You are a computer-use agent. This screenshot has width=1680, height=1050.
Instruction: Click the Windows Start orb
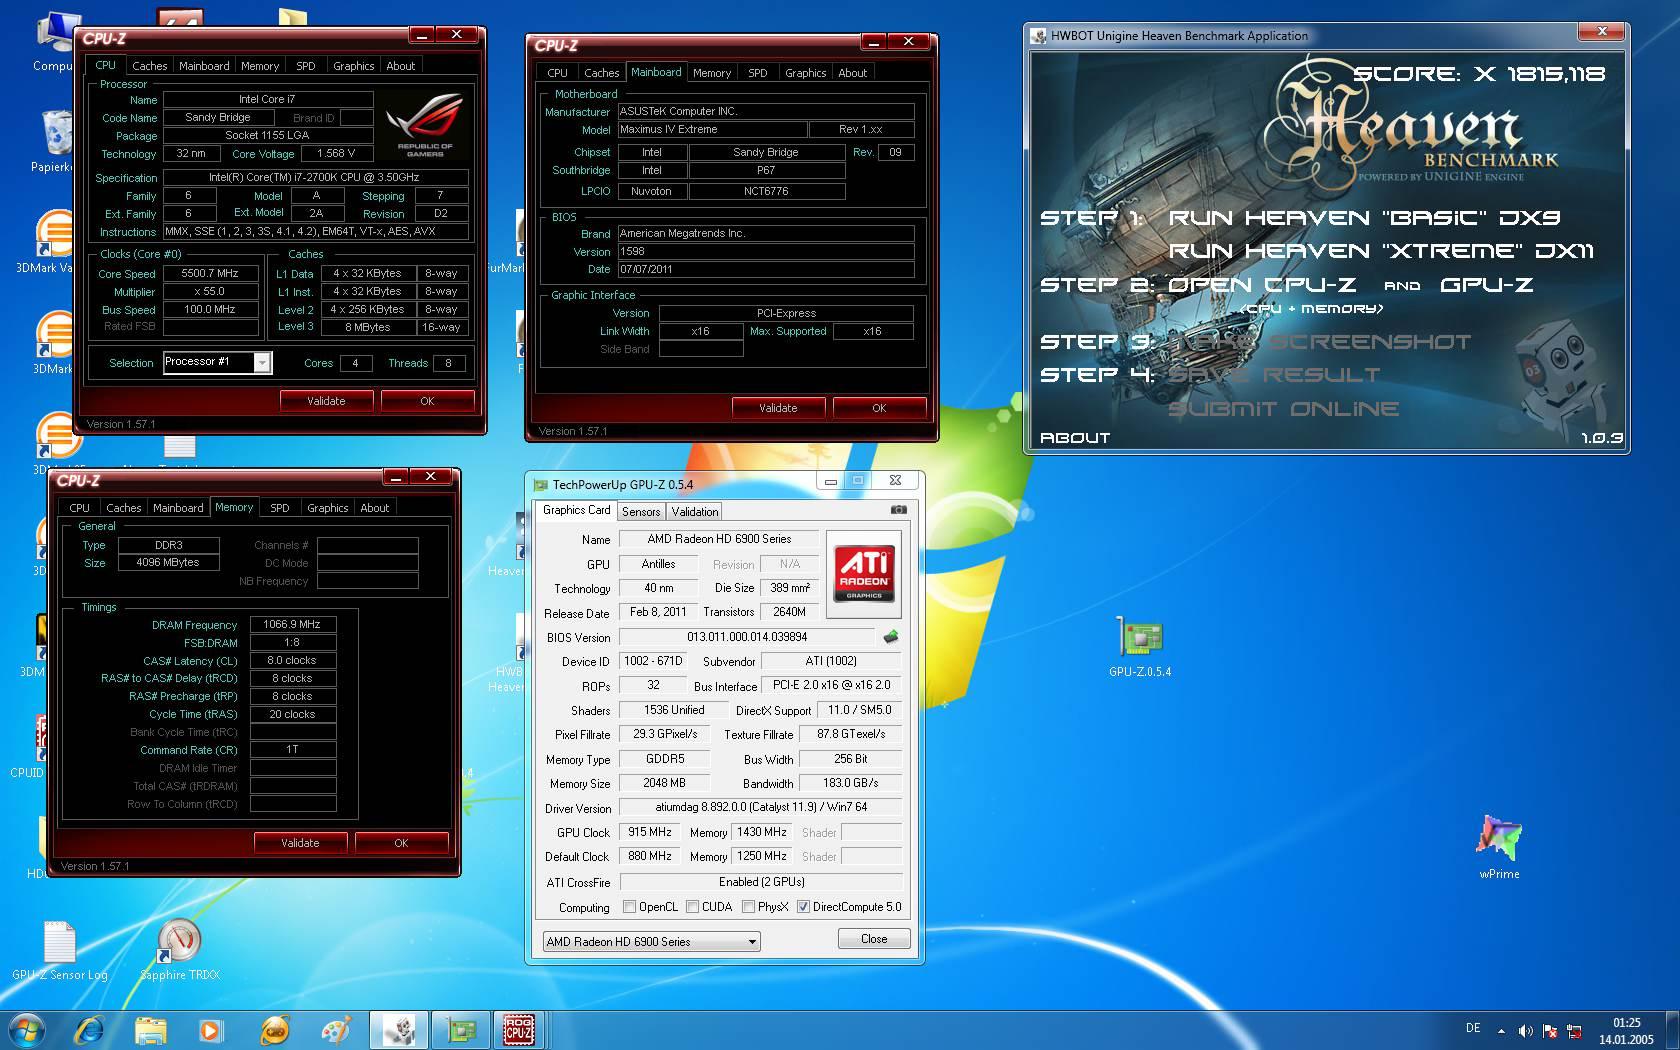pyautogui.click(x=26, y=1030)
